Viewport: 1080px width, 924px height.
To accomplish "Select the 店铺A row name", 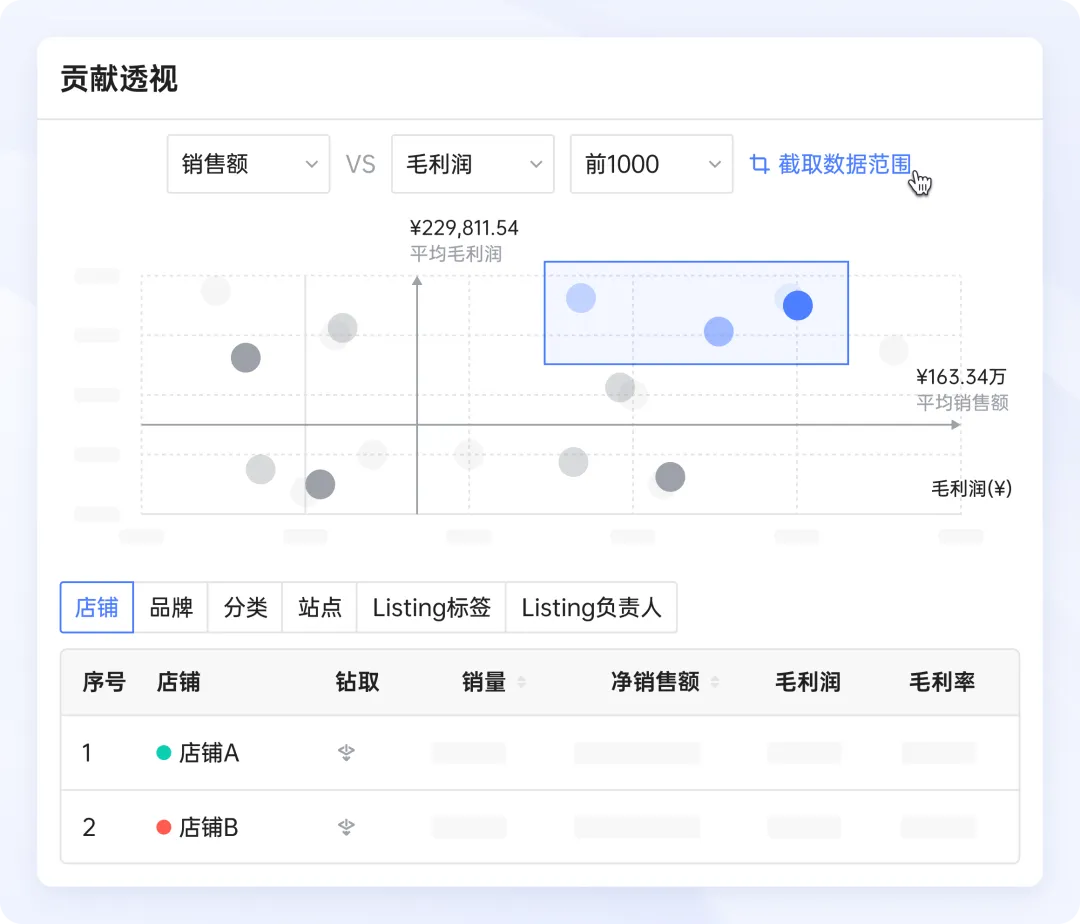I will click(209, 753).
